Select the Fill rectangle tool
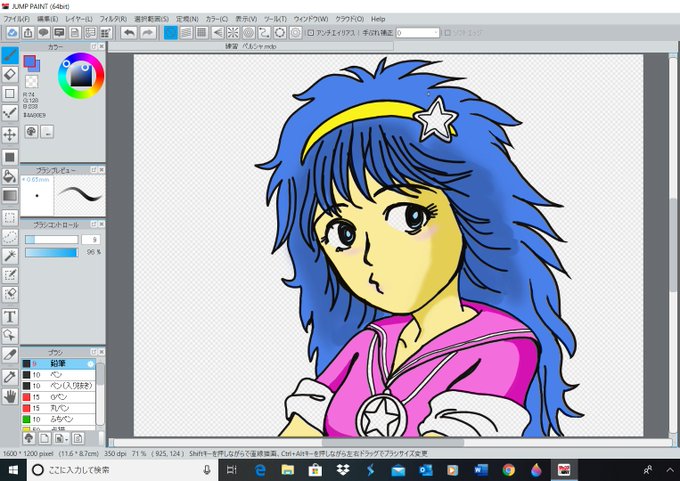The image size is (680, 481). (10, 157)
